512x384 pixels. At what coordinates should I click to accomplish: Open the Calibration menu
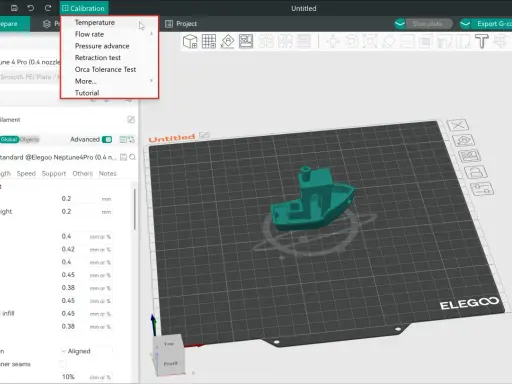84,8
